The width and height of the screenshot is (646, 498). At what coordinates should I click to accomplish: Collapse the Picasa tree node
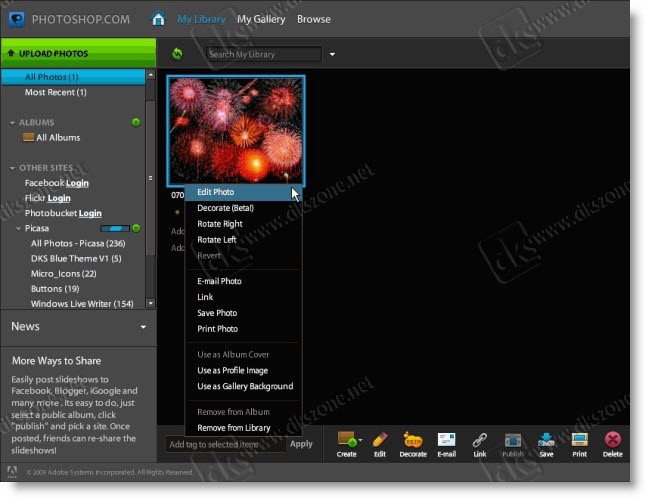point(18,228)
